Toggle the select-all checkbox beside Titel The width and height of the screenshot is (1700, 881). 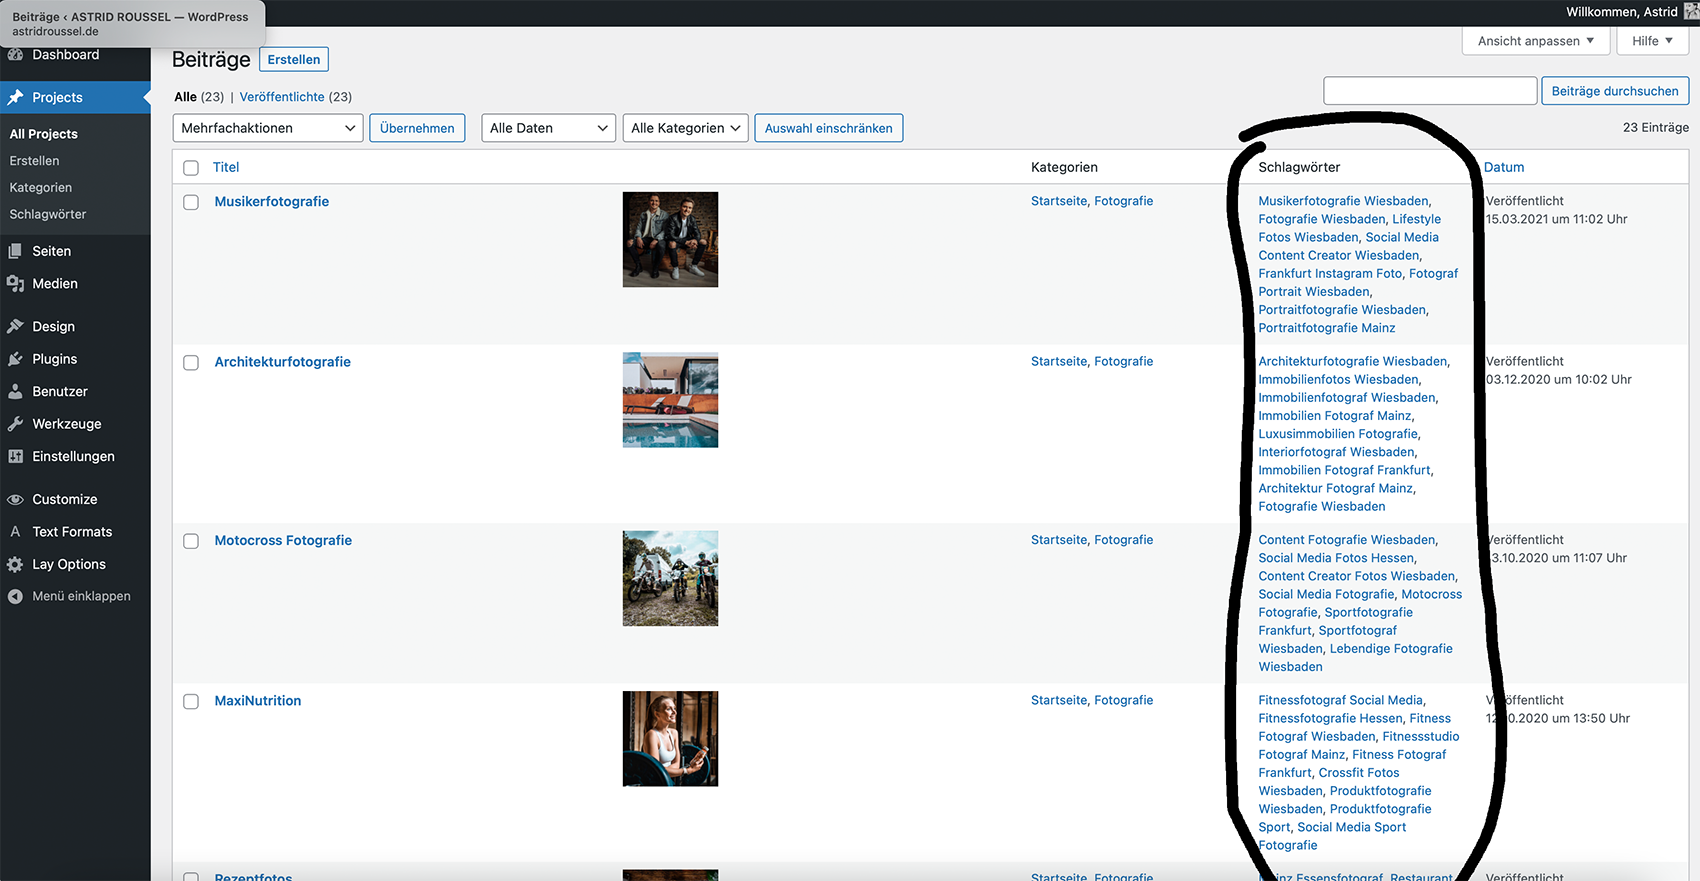tap(191, 168)
